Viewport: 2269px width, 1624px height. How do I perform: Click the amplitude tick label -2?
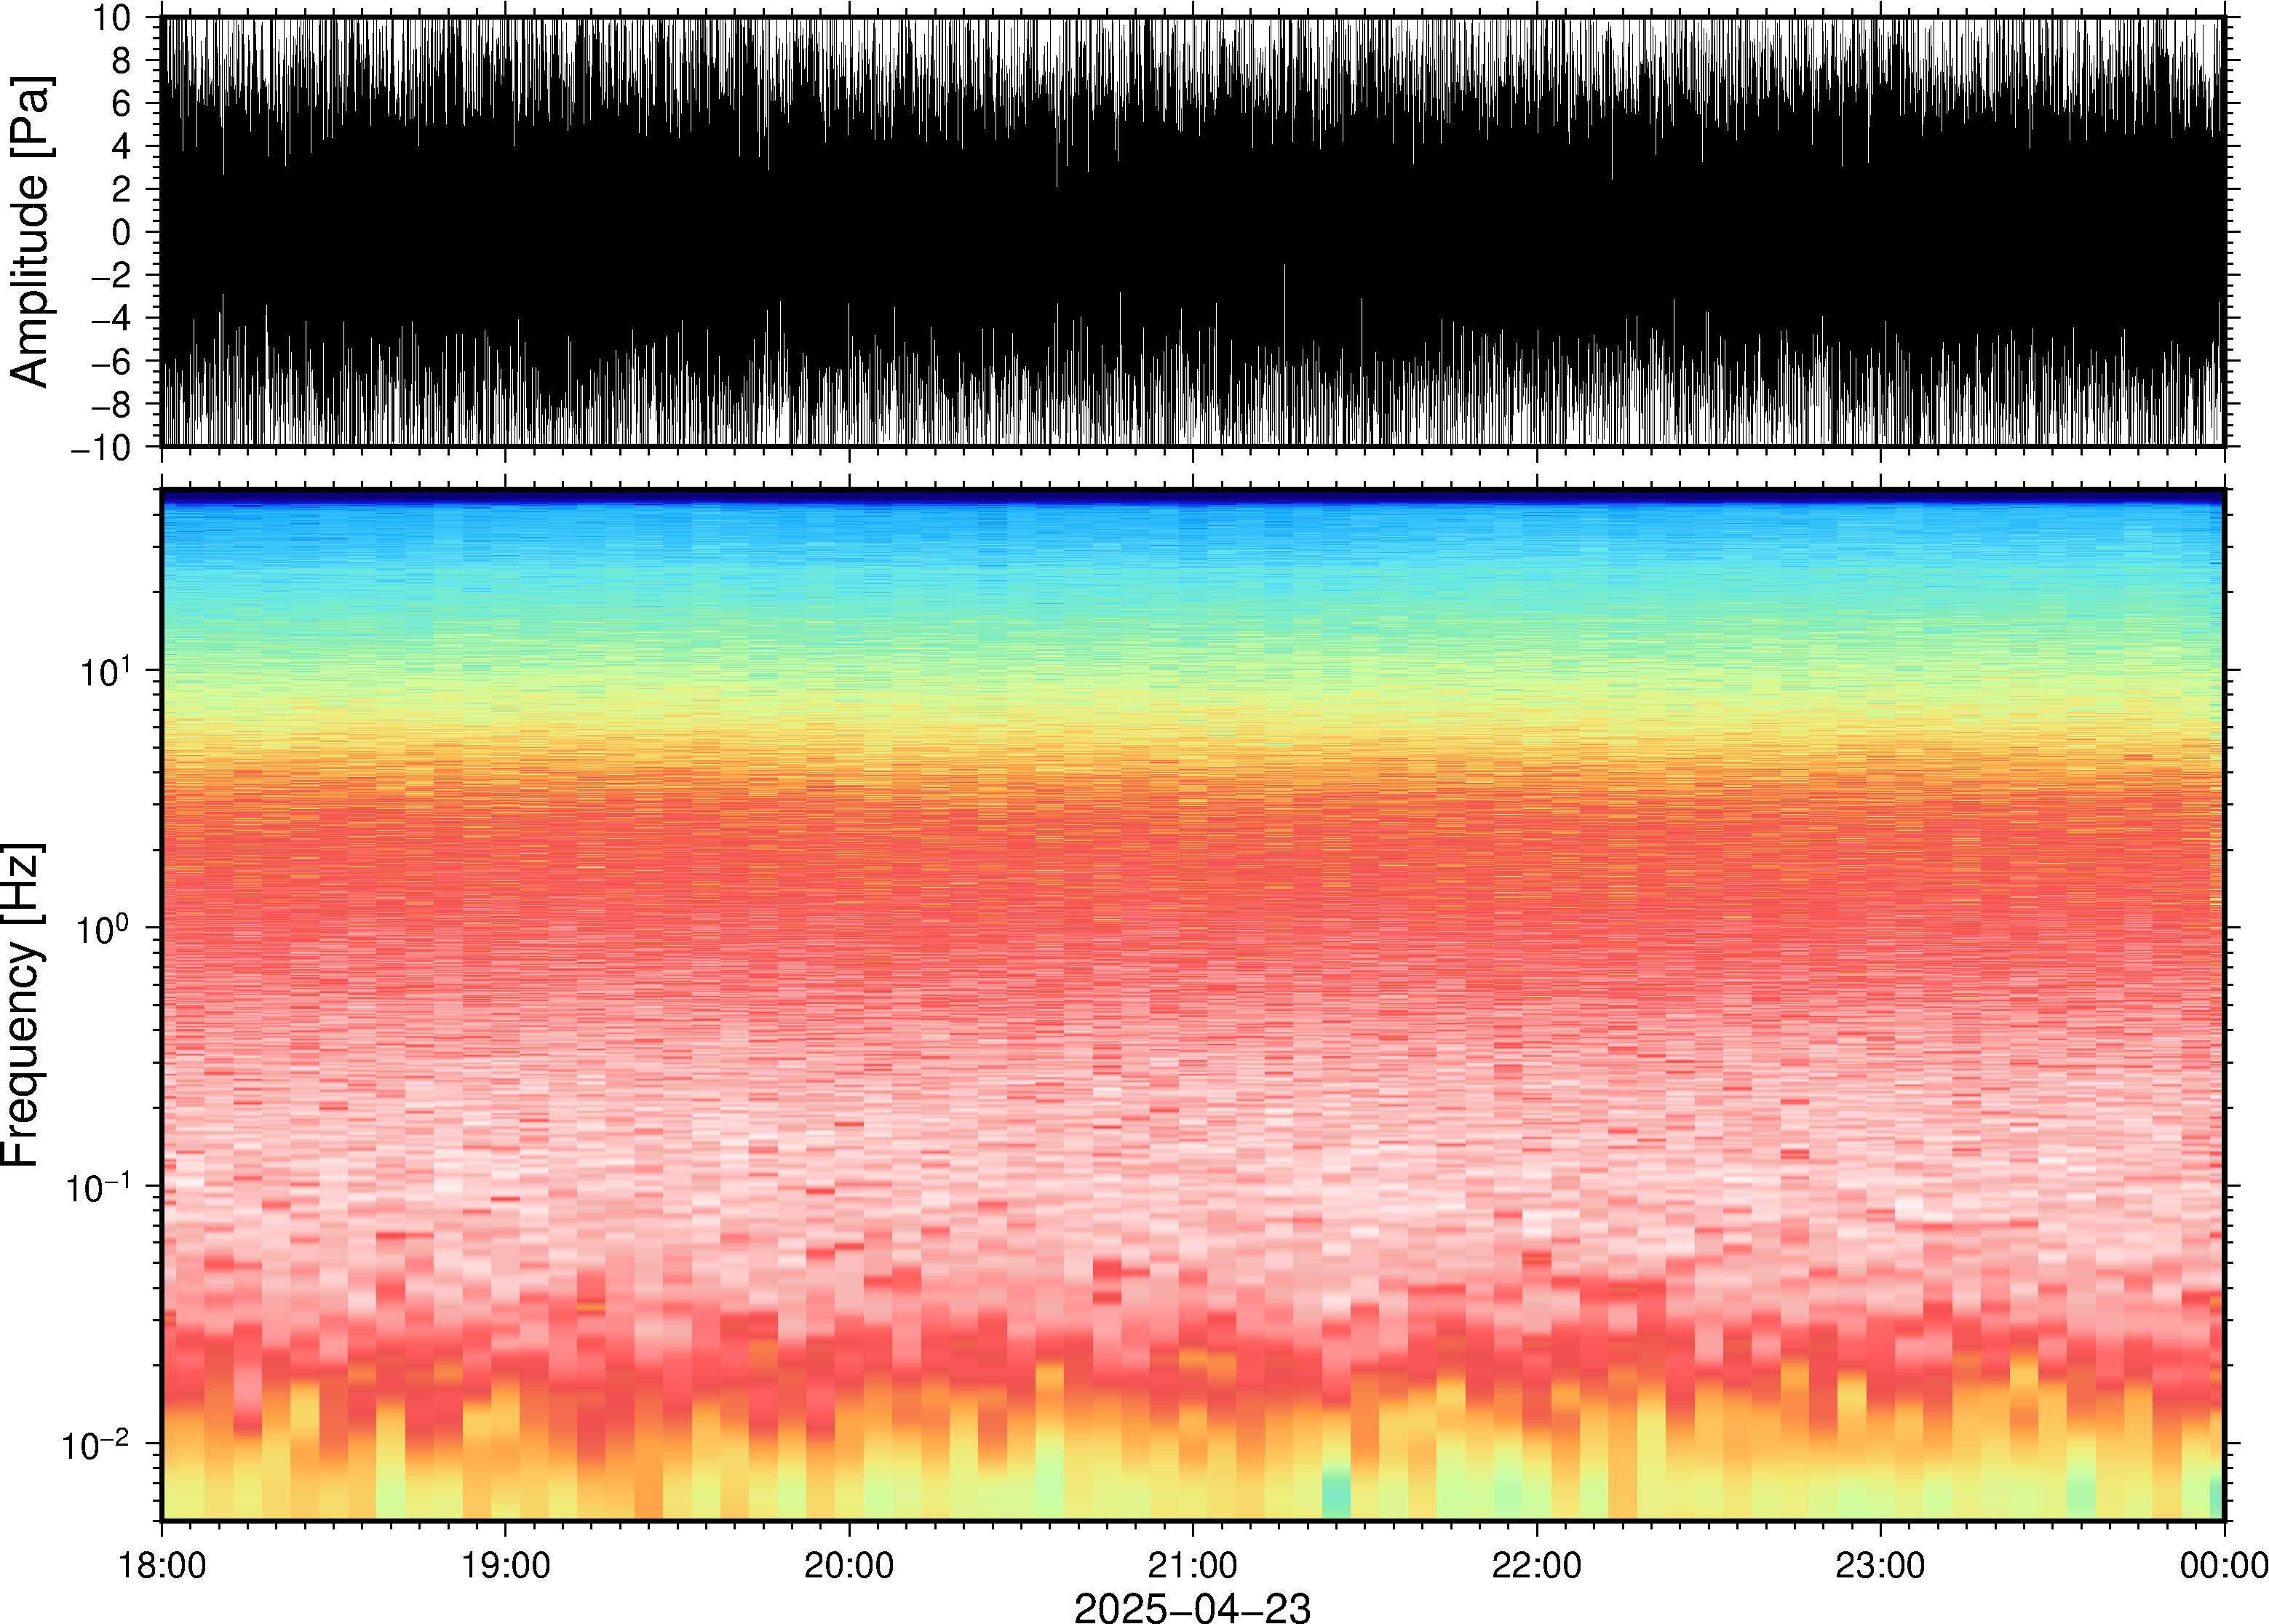pyautogui.click(x=112, y=275)
